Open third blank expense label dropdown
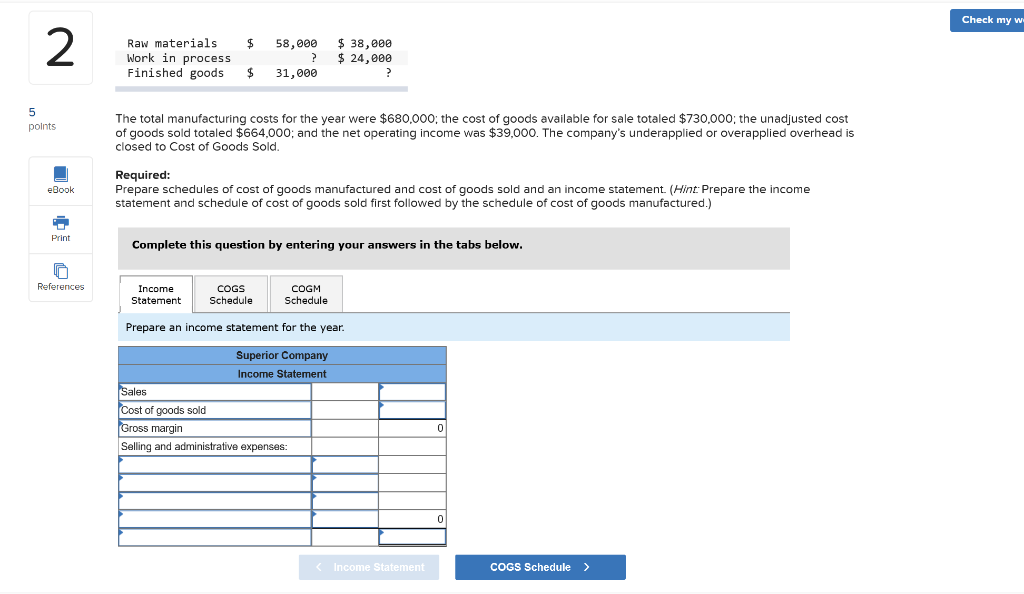Viewport: 1024px width, 594px height. [x=215, y=501]
